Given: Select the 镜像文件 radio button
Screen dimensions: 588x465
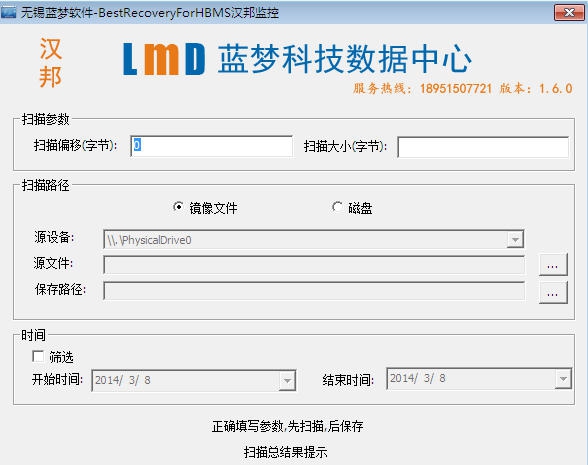Looking at the screenshot, I should 178,207.
